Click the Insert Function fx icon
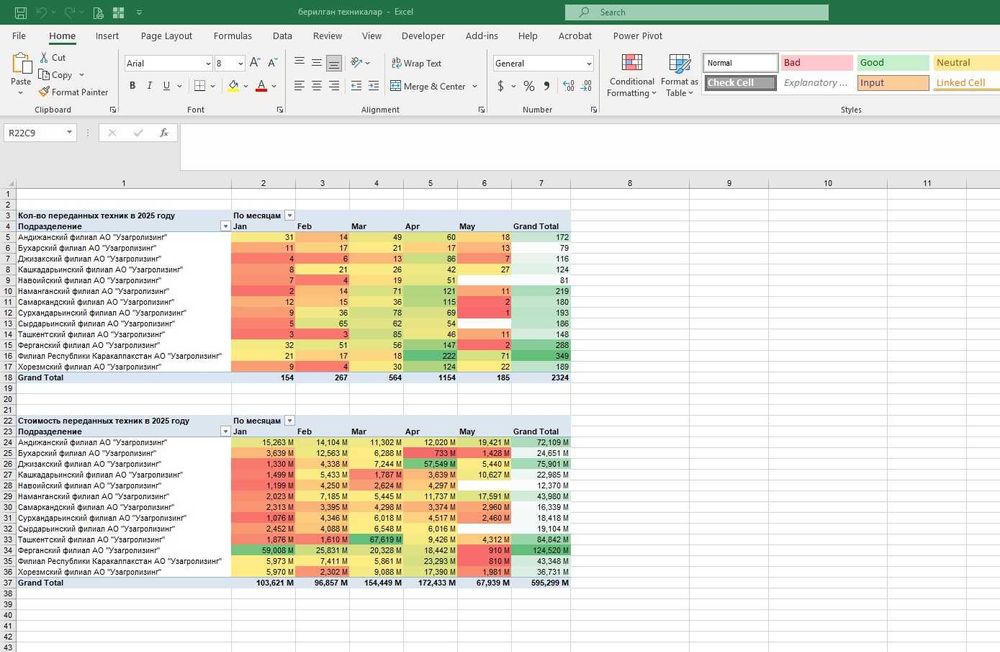1000x652 pixels. pos(164,133)
